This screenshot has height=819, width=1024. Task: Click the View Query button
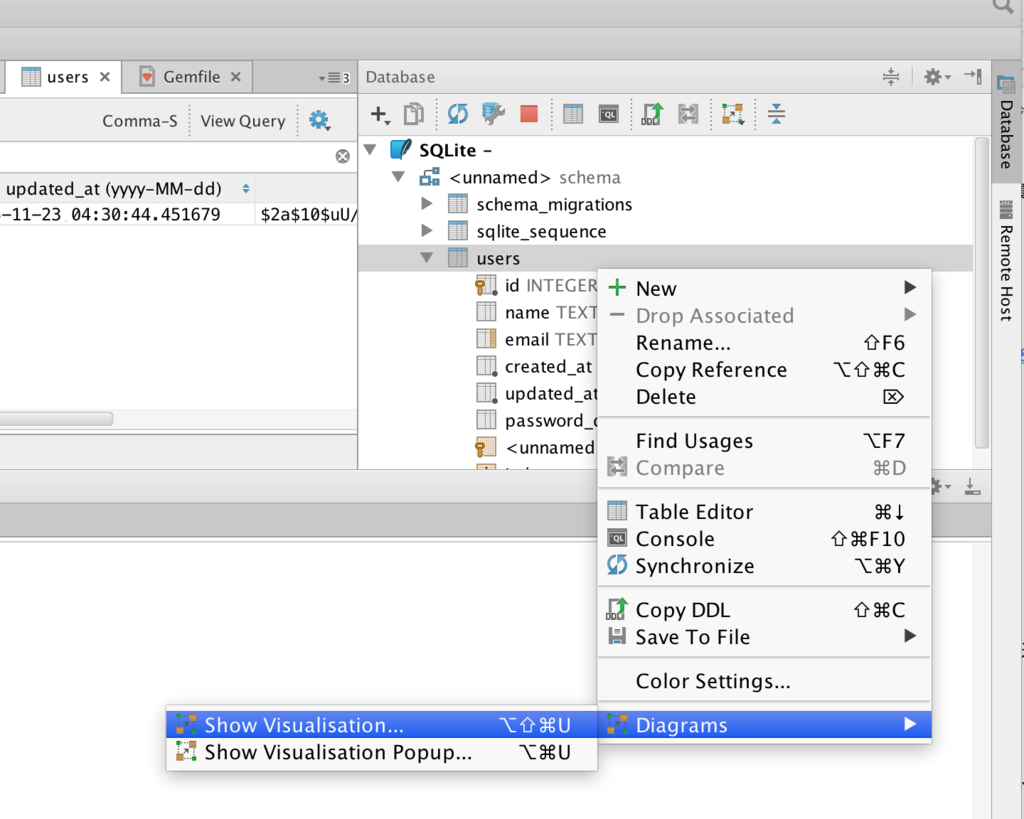[243, 121]
